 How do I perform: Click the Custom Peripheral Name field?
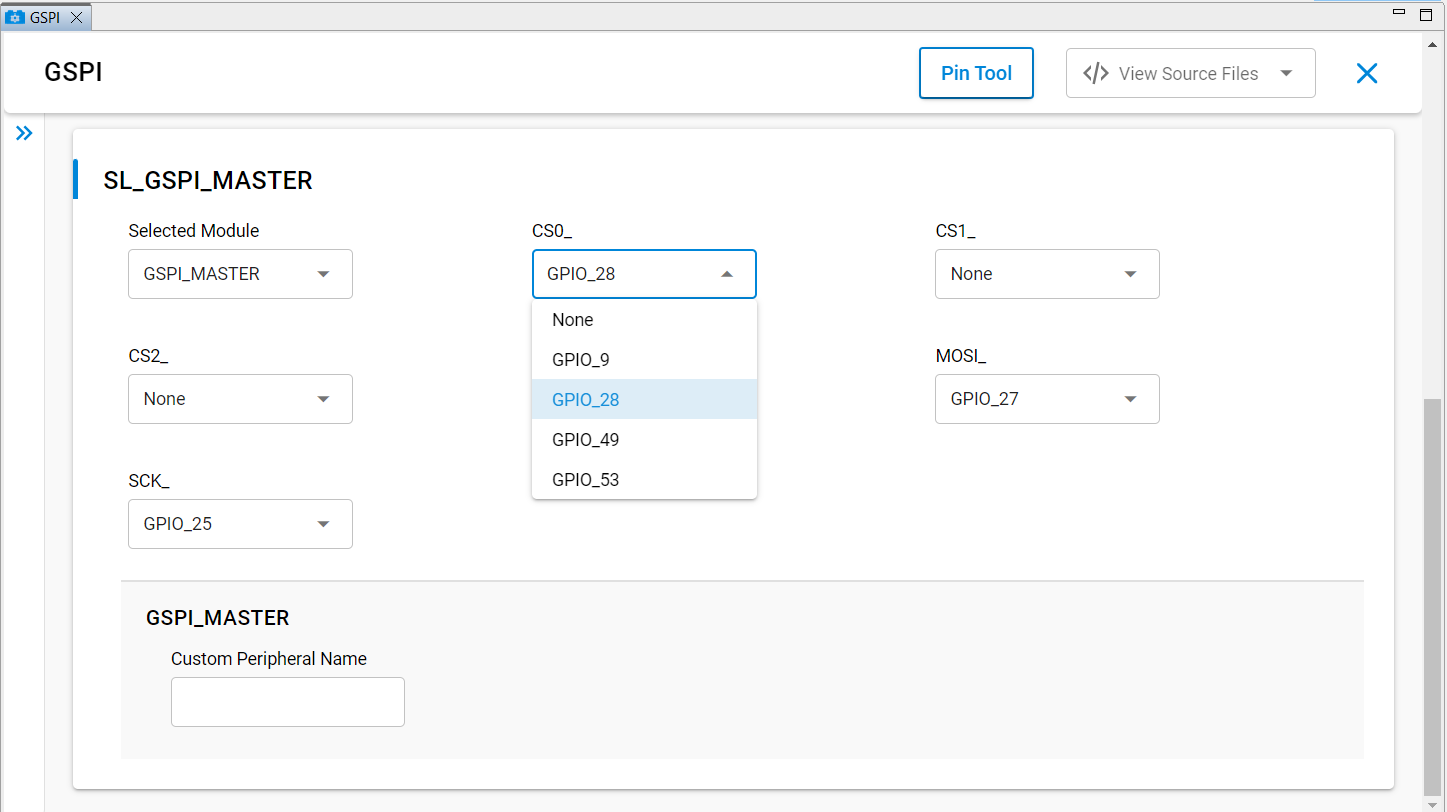[x=287, y=701]
